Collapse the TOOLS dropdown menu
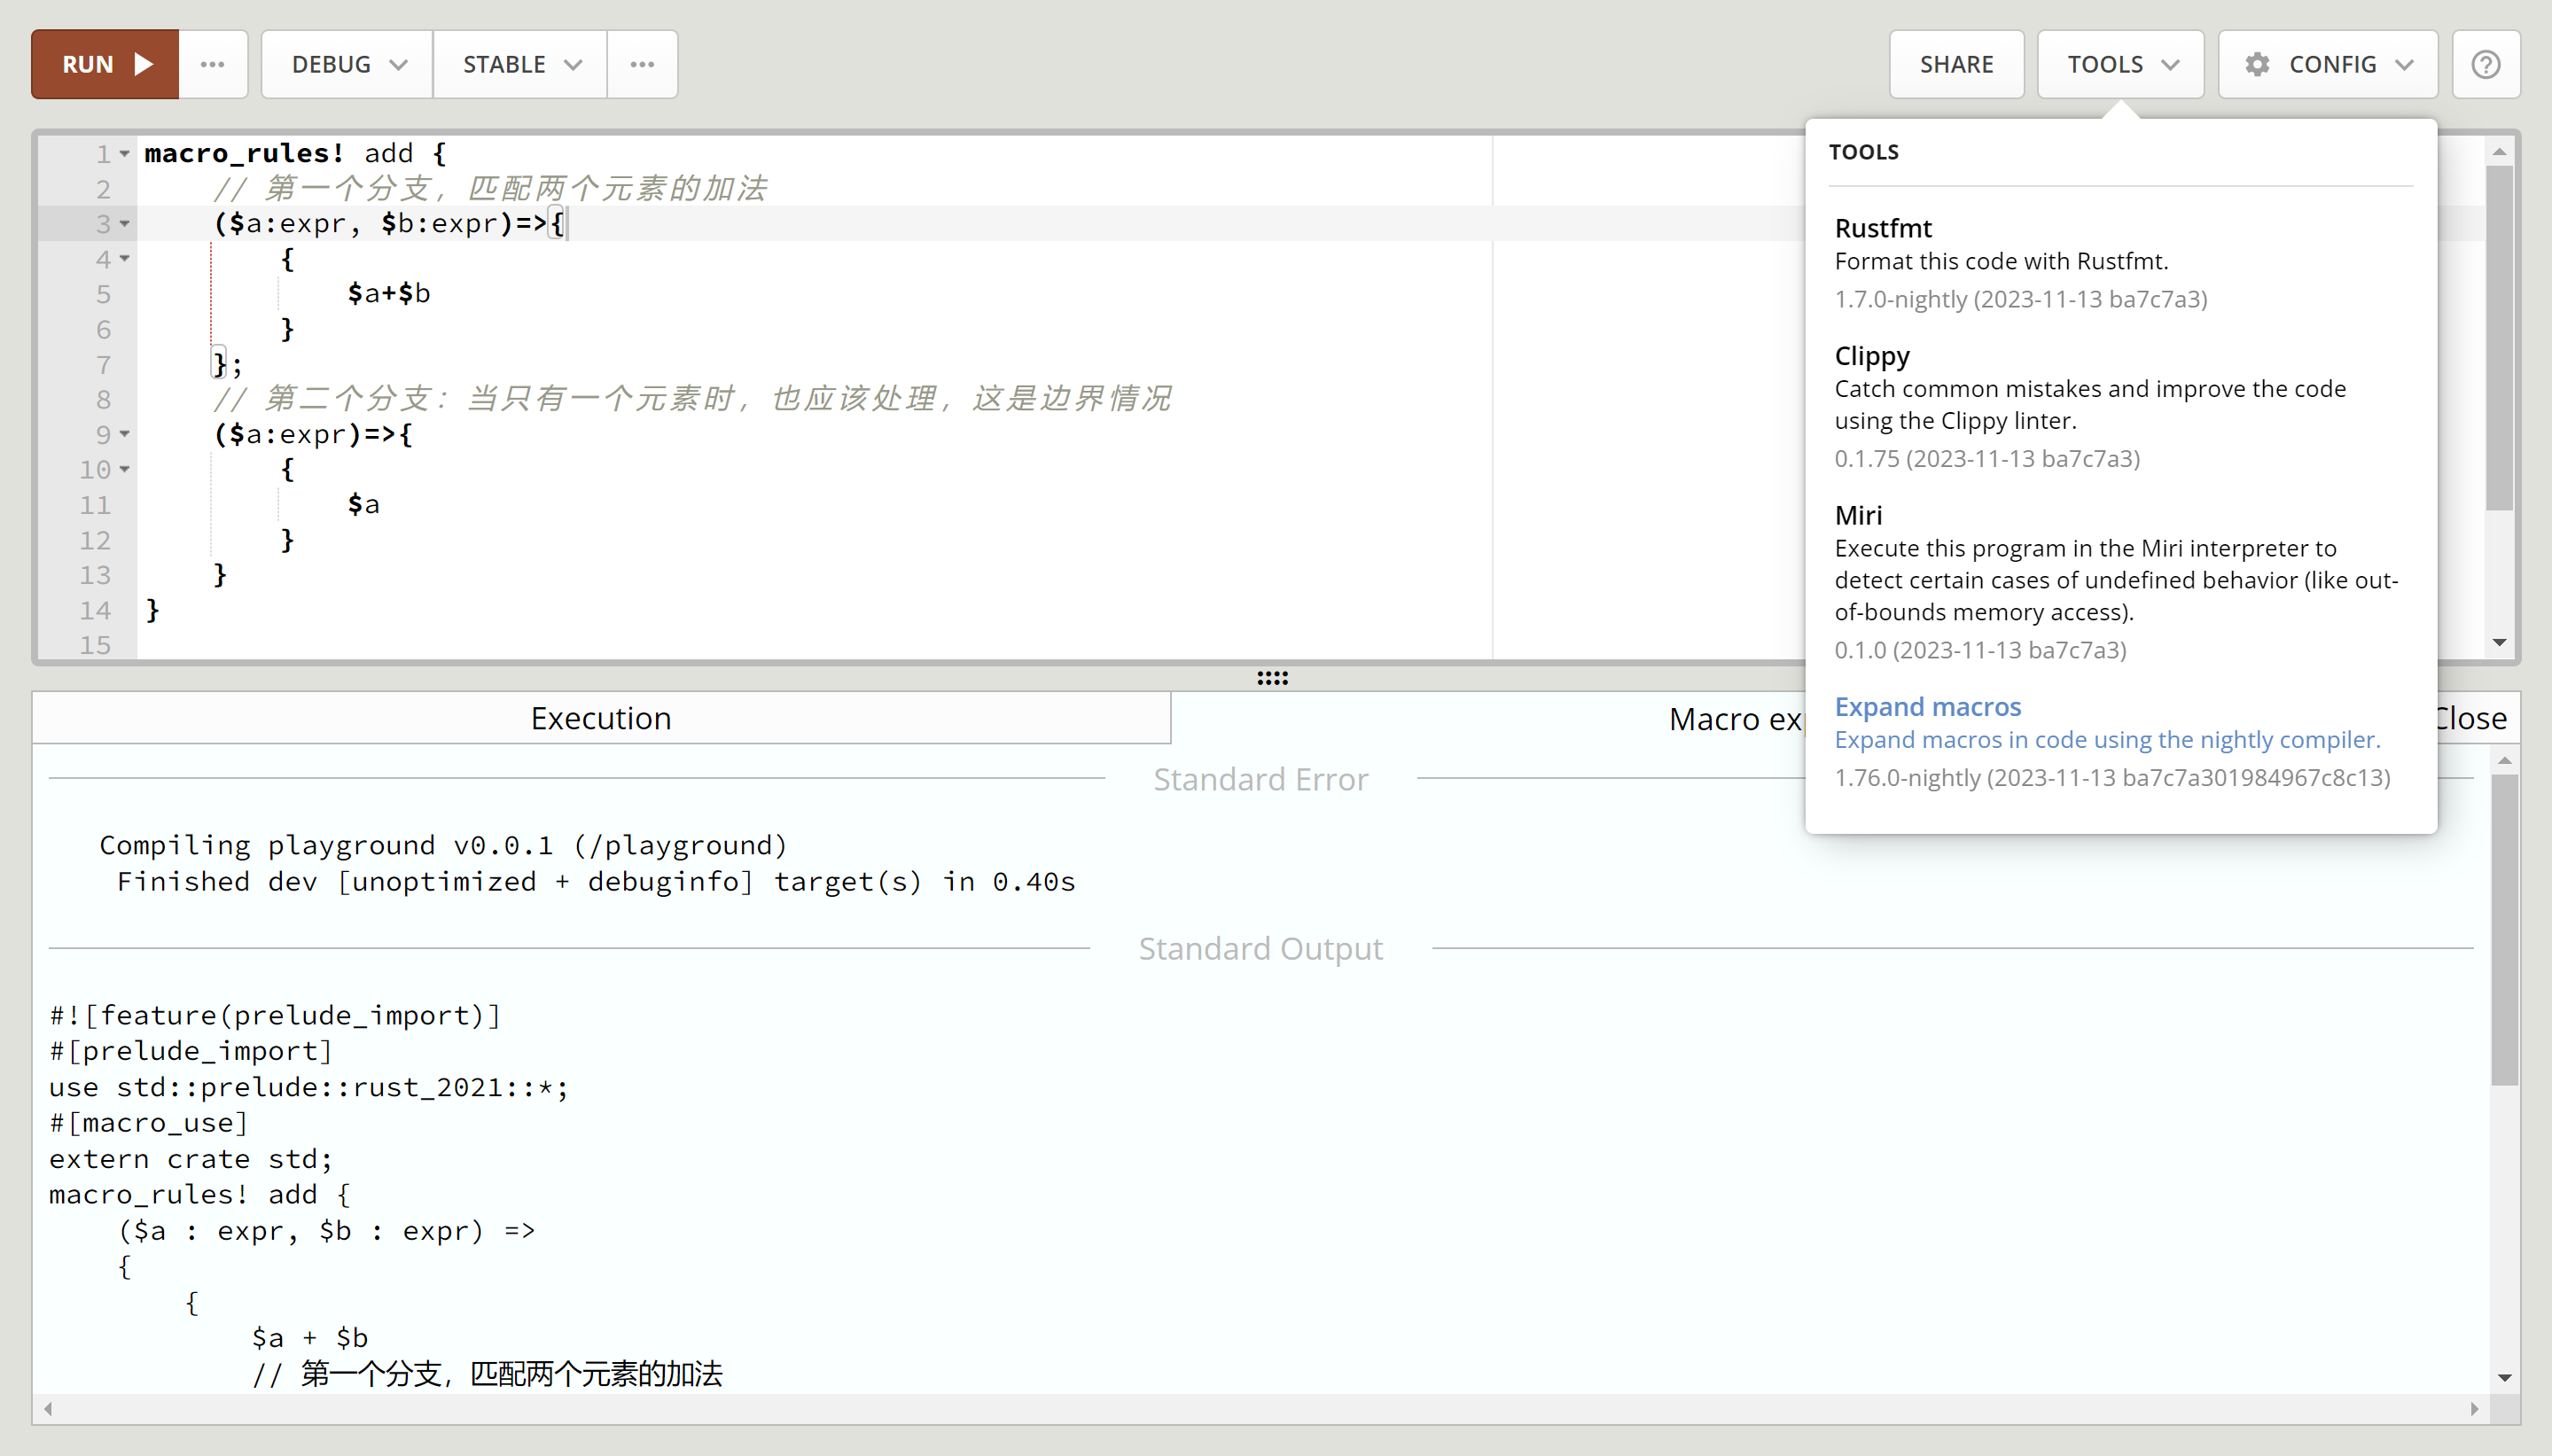 tap(2120, 64)
